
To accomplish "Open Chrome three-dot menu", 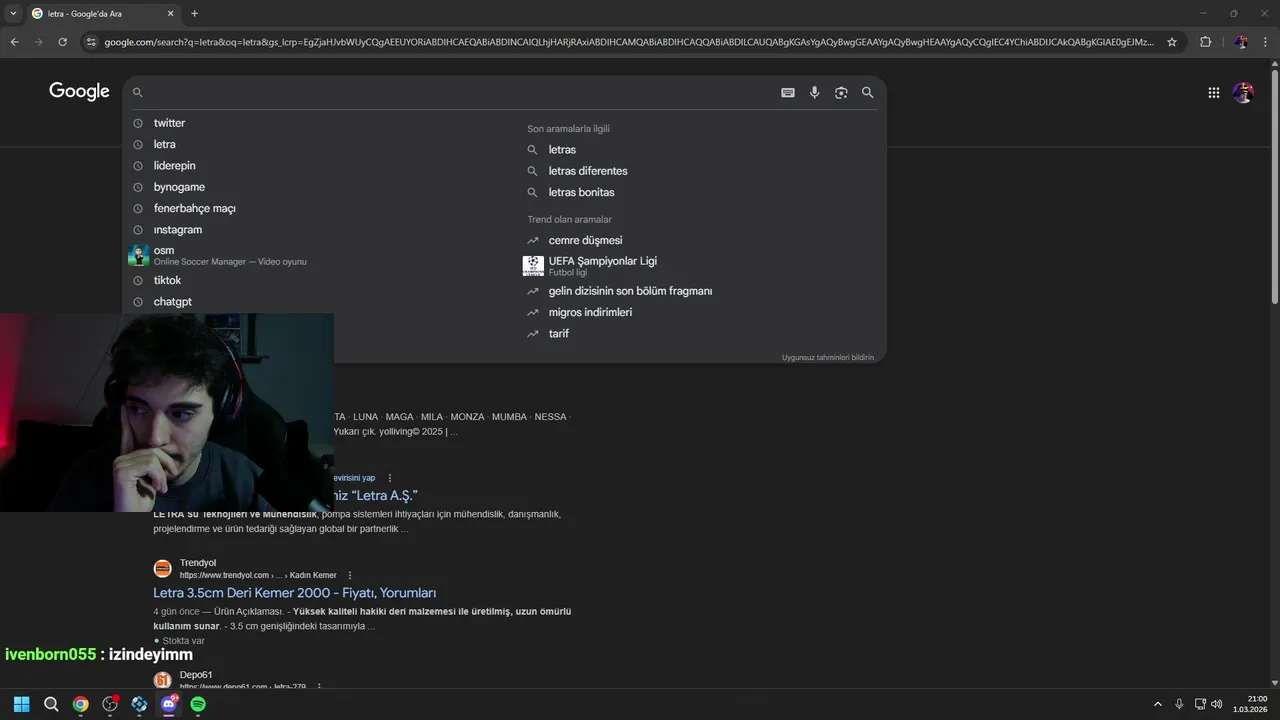I will click(x=1265, y=42).
